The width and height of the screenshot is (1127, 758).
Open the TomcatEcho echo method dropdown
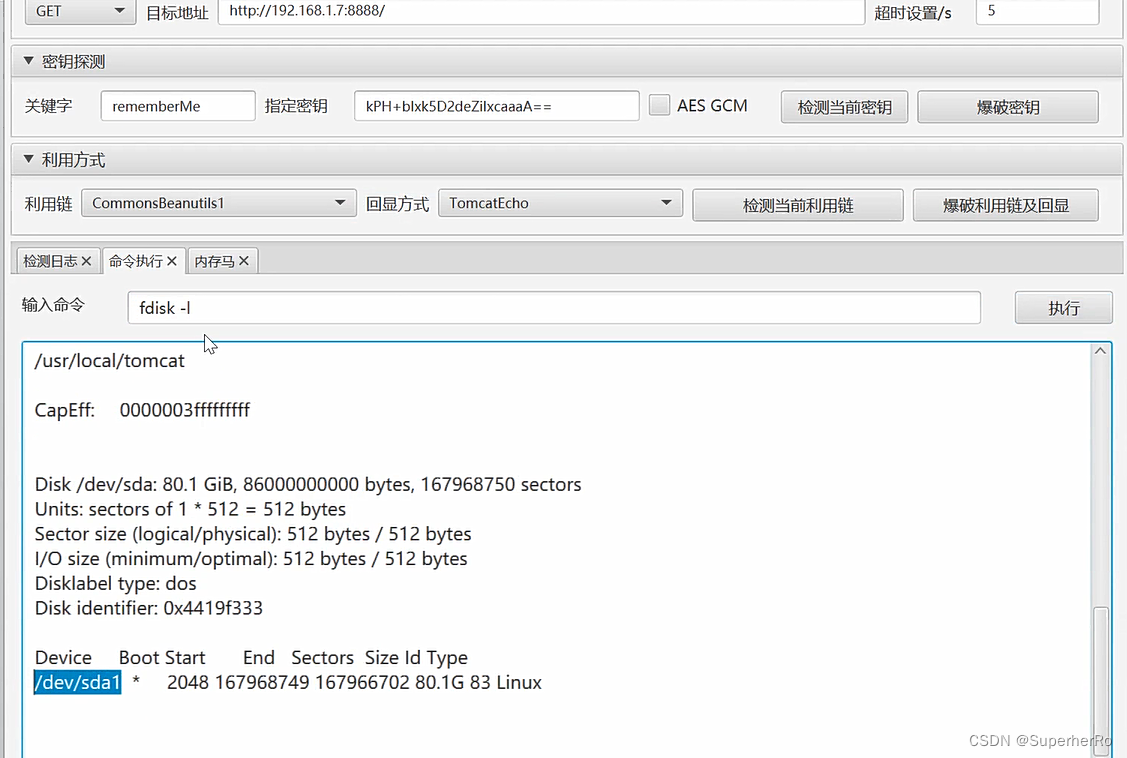(x=560, y=203)
